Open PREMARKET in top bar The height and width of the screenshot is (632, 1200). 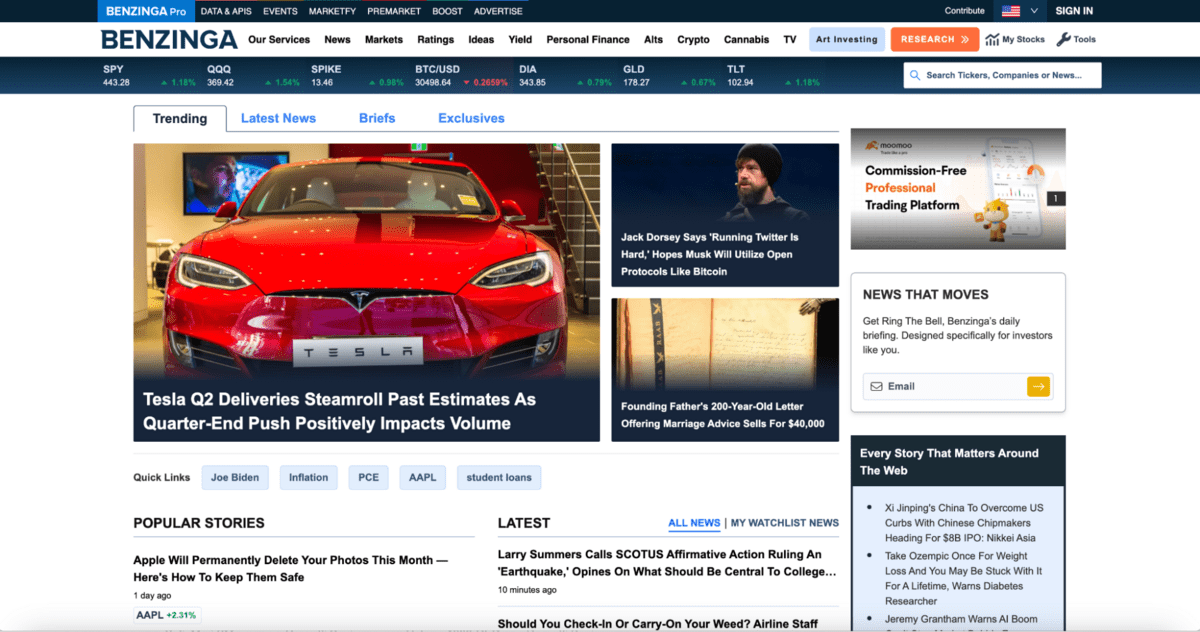coord(394,11)
